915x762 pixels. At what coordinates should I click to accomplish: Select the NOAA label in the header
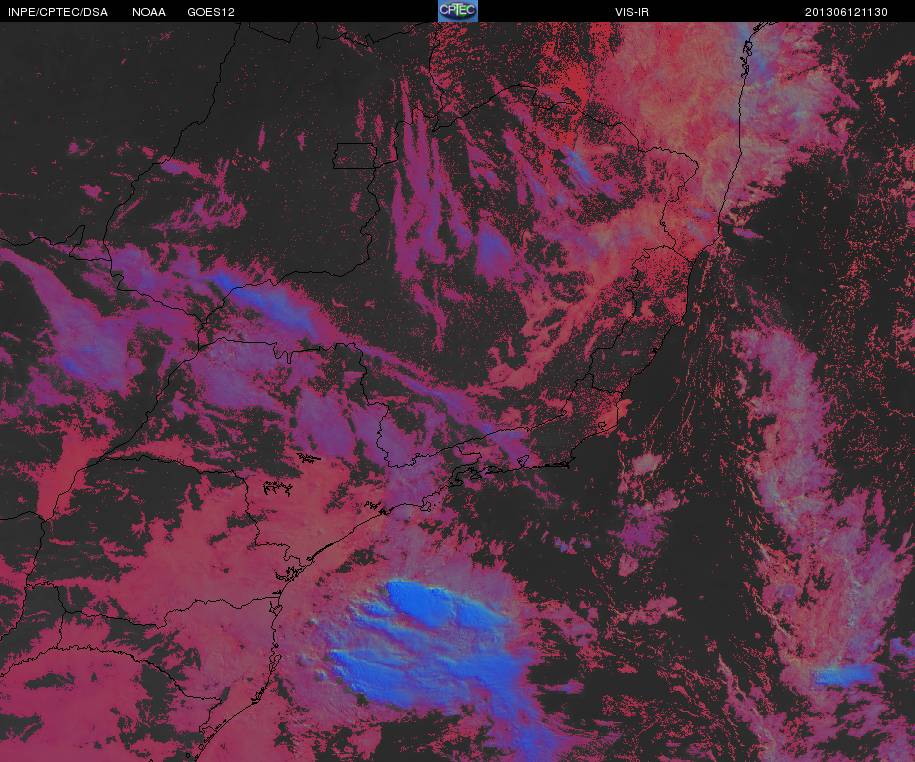pos(149,12)
